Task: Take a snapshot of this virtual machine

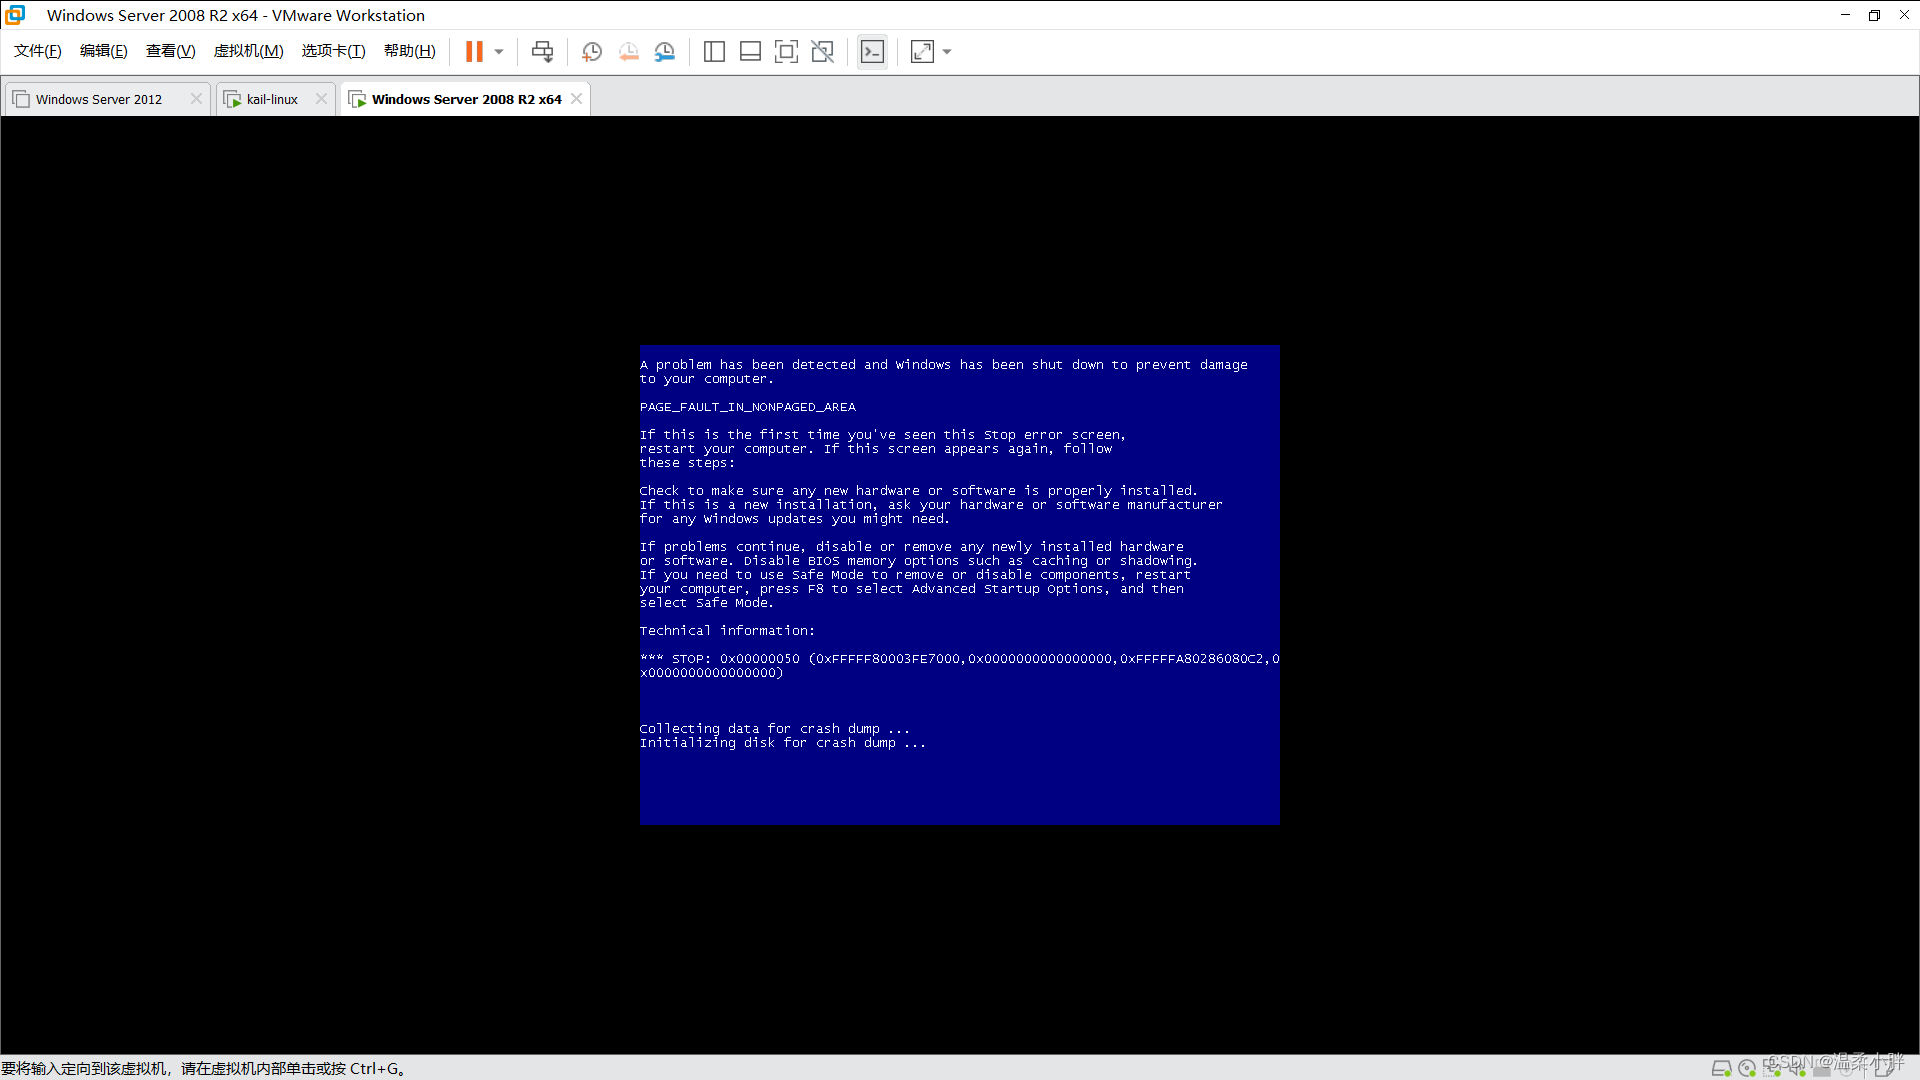Action: pyautogui.click(x=592, y=51)
